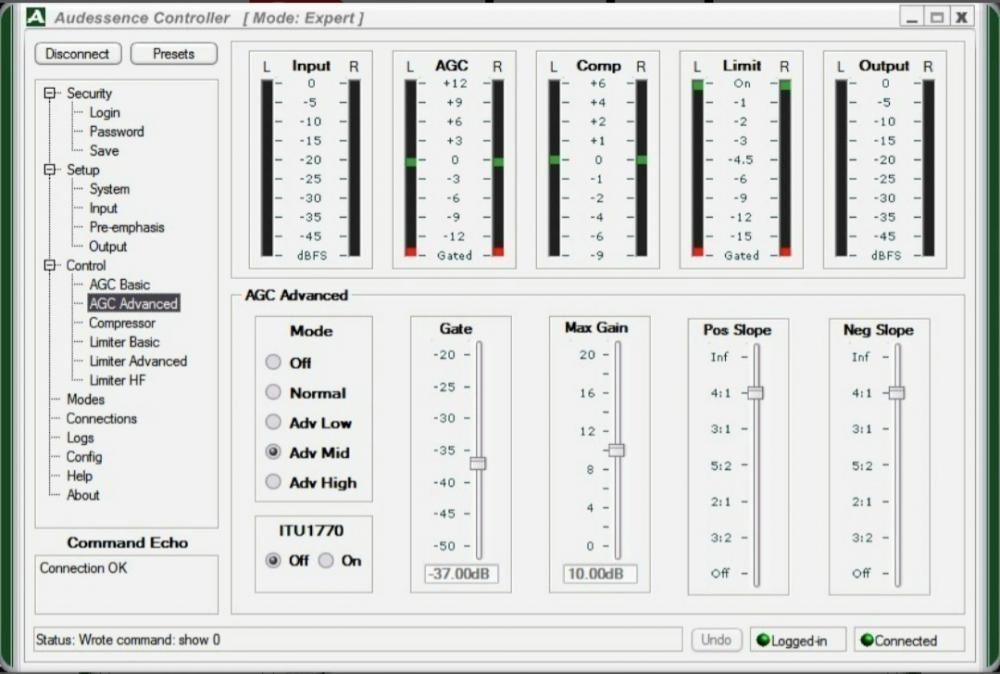Click the Command Echo text box

(126, 584)
